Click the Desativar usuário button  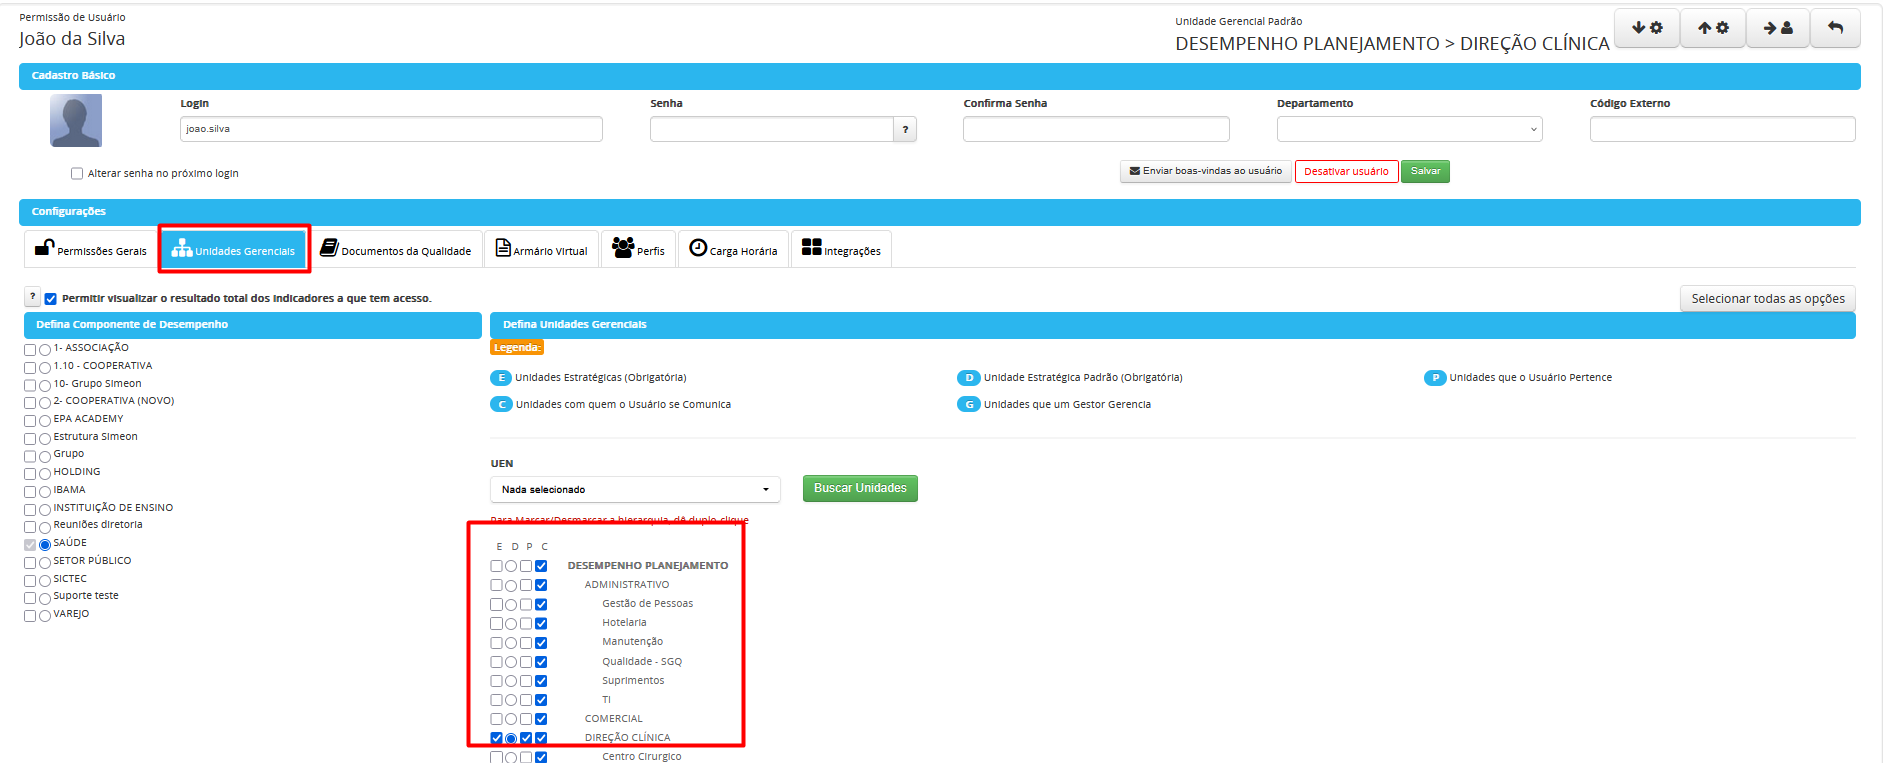(1346, 172)
